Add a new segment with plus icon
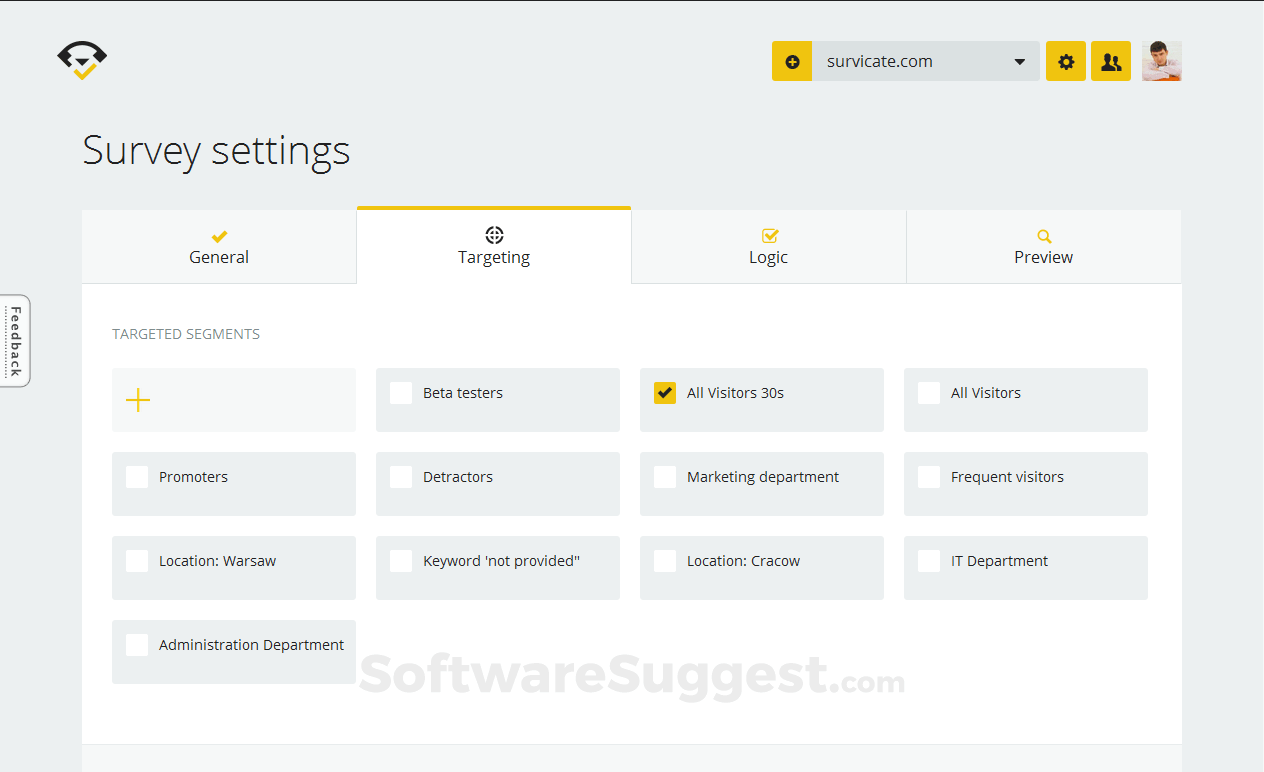The image size is (1264, 772). pyautogui.click(x=138, y=401)
